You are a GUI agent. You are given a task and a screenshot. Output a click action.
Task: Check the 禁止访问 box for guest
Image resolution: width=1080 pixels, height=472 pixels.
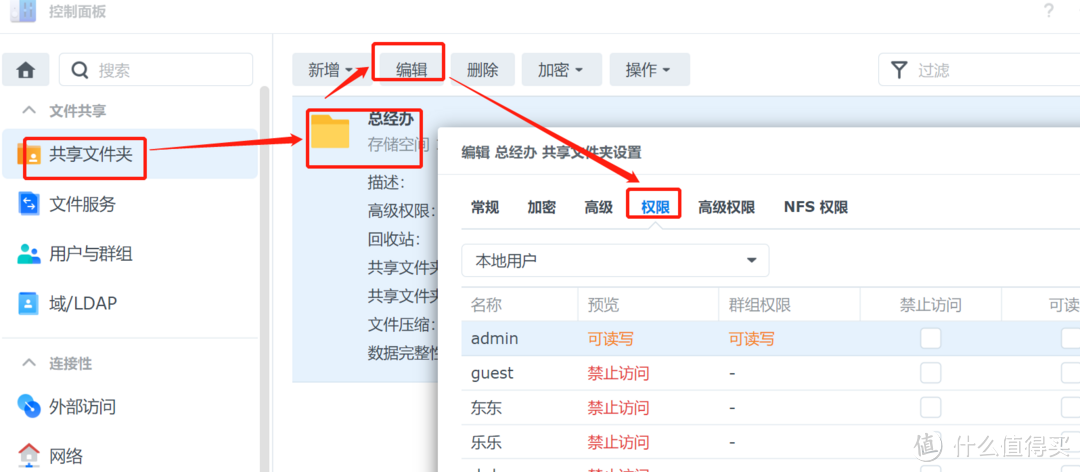coord(931,373)
